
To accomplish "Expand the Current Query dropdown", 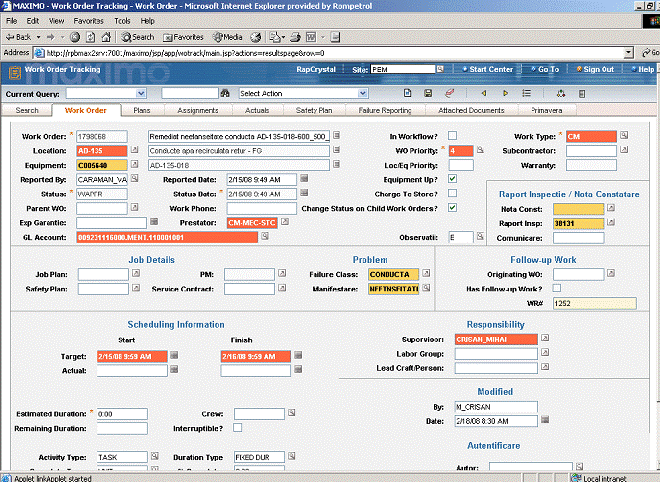I will click(x=141, y=93).
